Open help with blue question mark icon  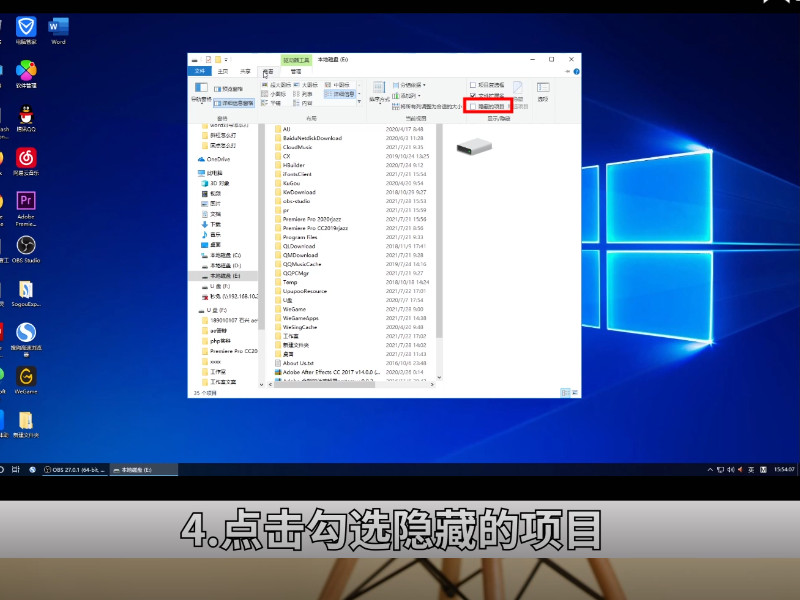(x=577, y=71)
